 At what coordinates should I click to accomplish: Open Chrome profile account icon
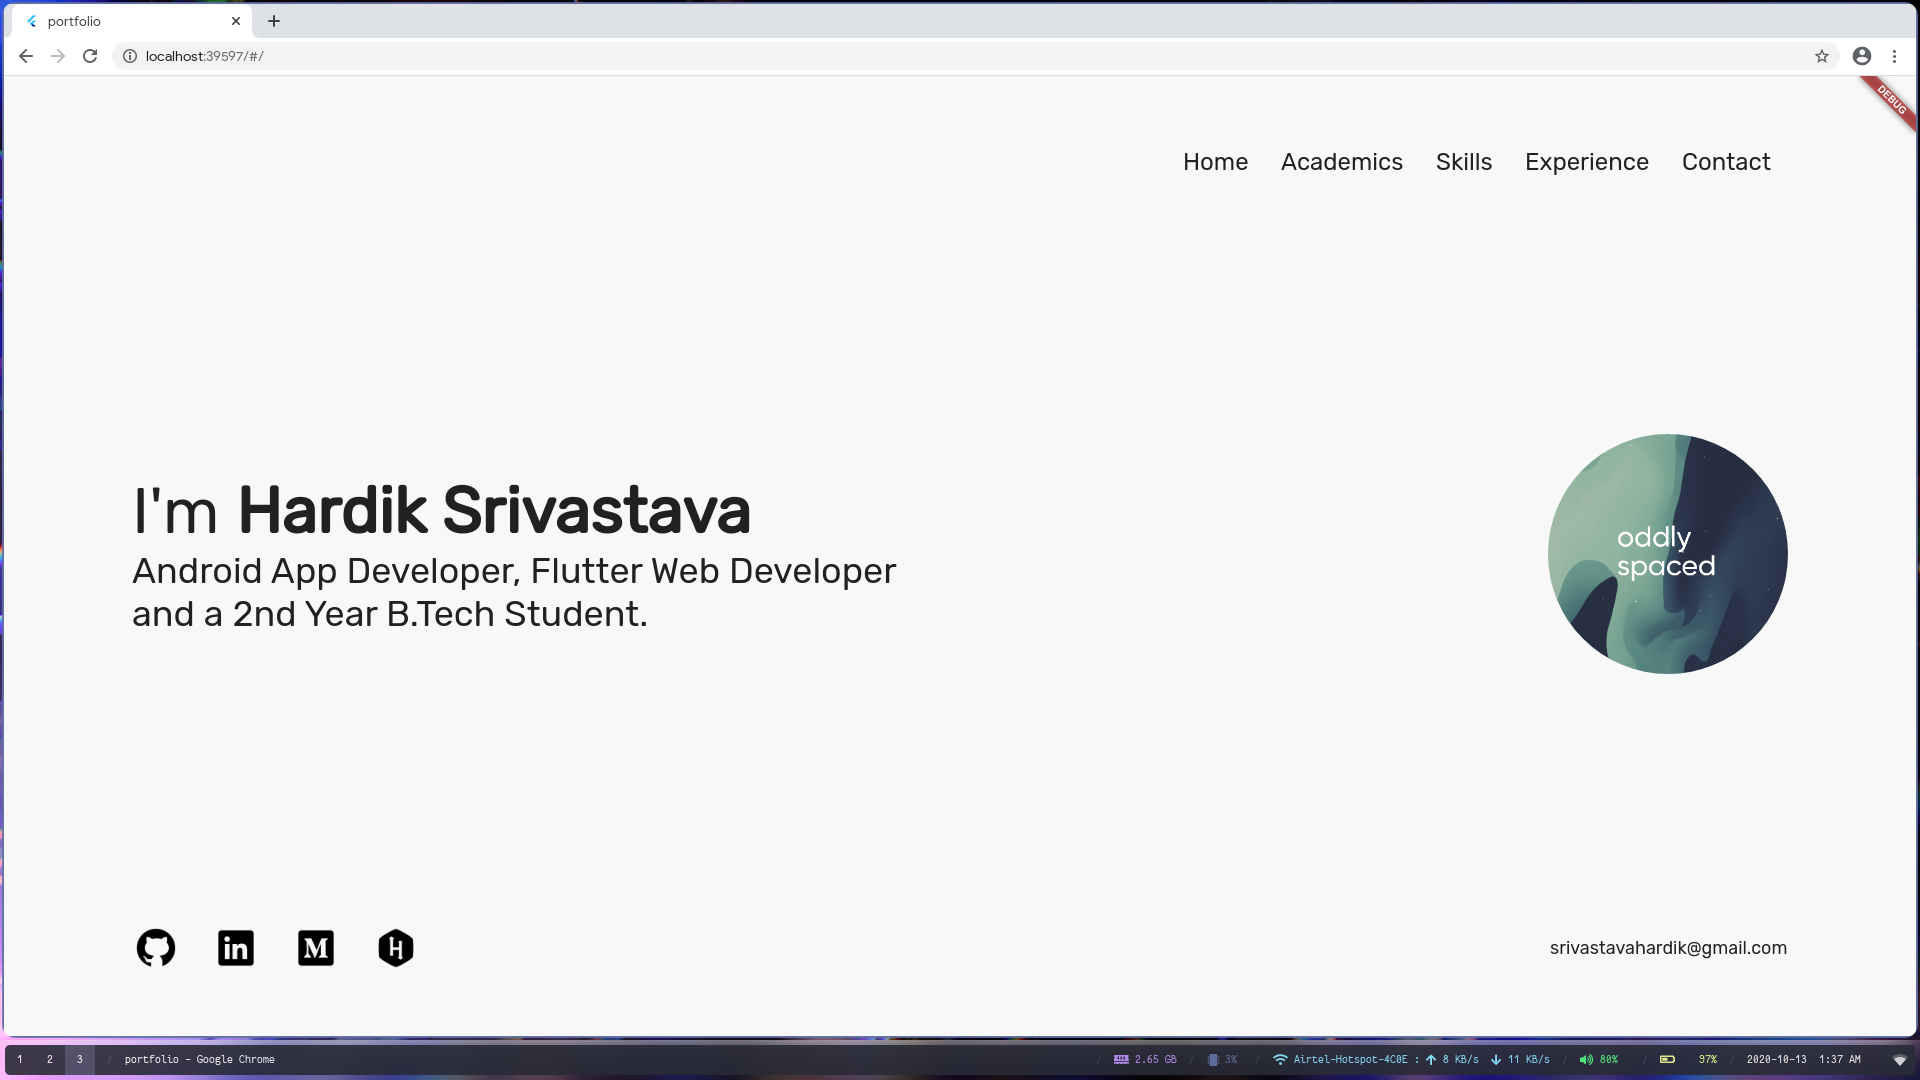1862,56
